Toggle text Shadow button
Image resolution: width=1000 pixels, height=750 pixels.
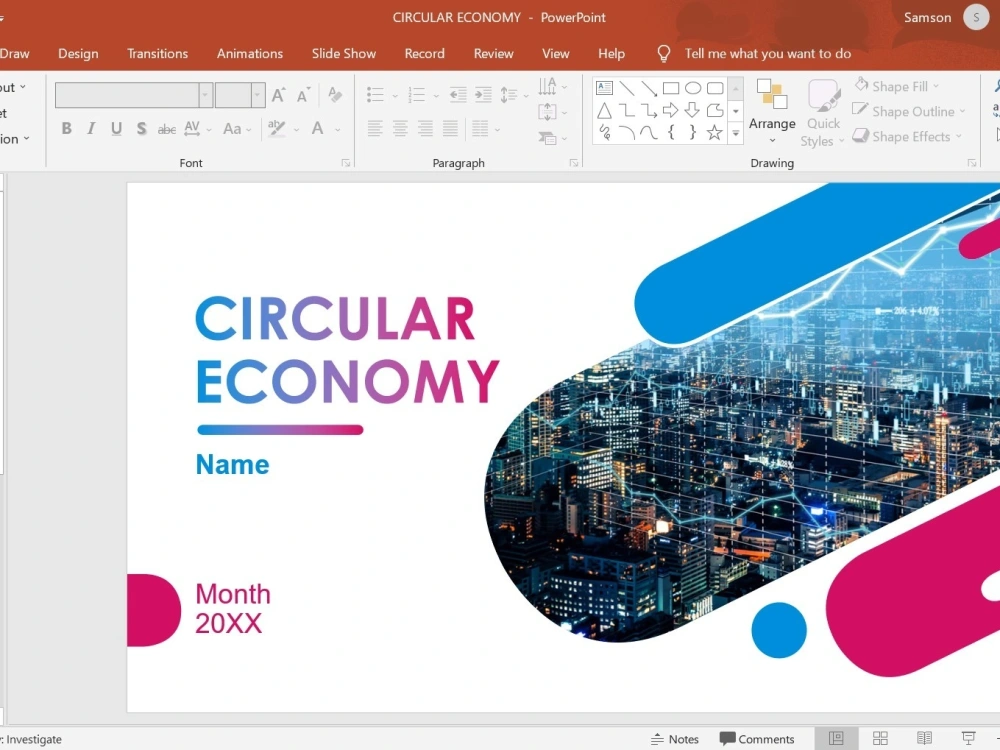(x=141, y=128)
